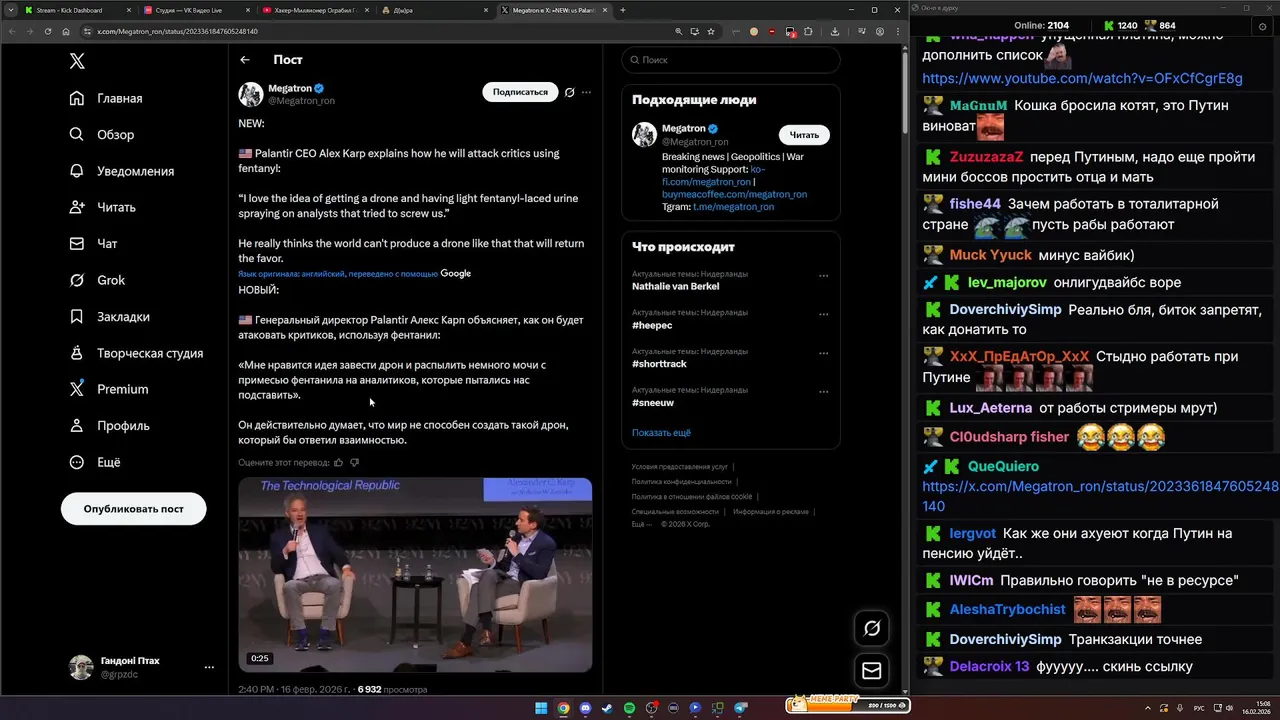Open post options three-dot menu
Screen dimensions: 1280x720
587,92
